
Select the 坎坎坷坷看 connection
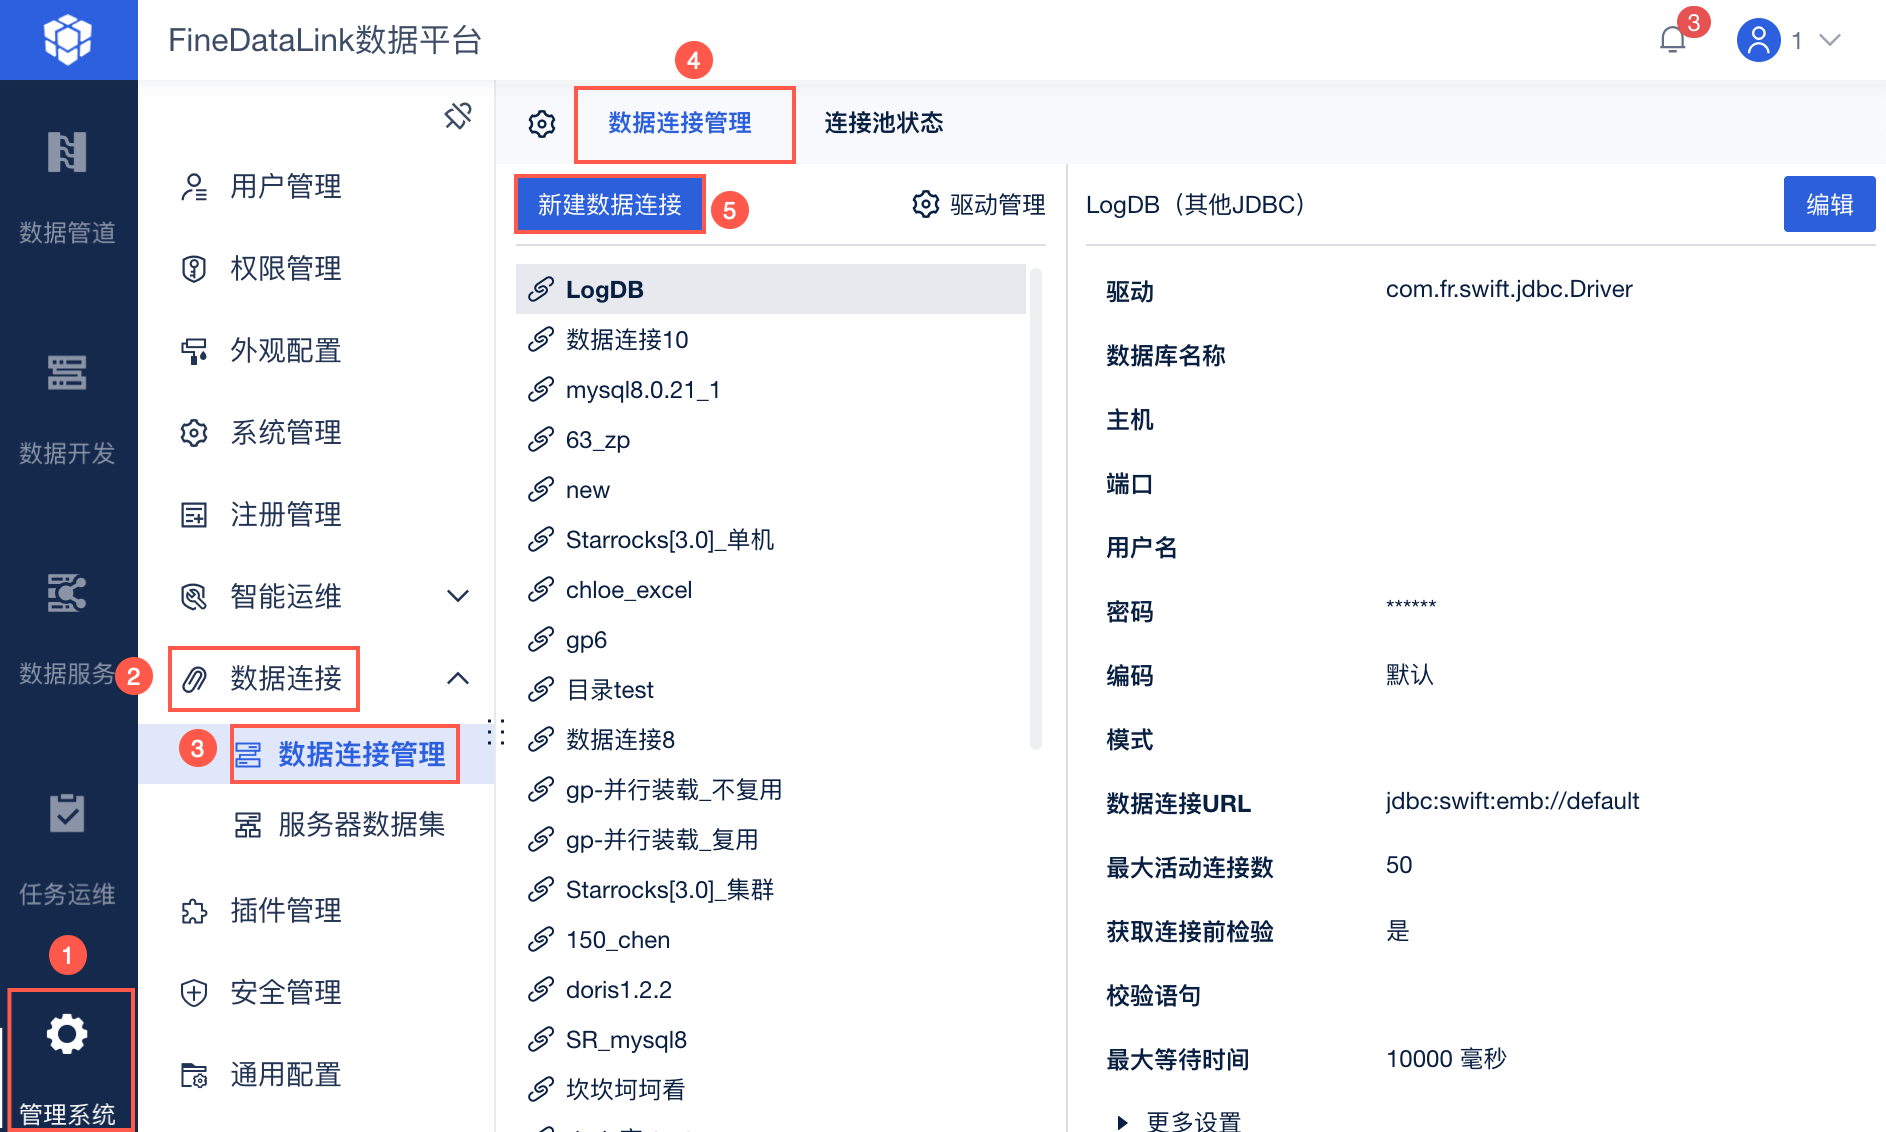pyautogui.click(x=771, y=1089)
